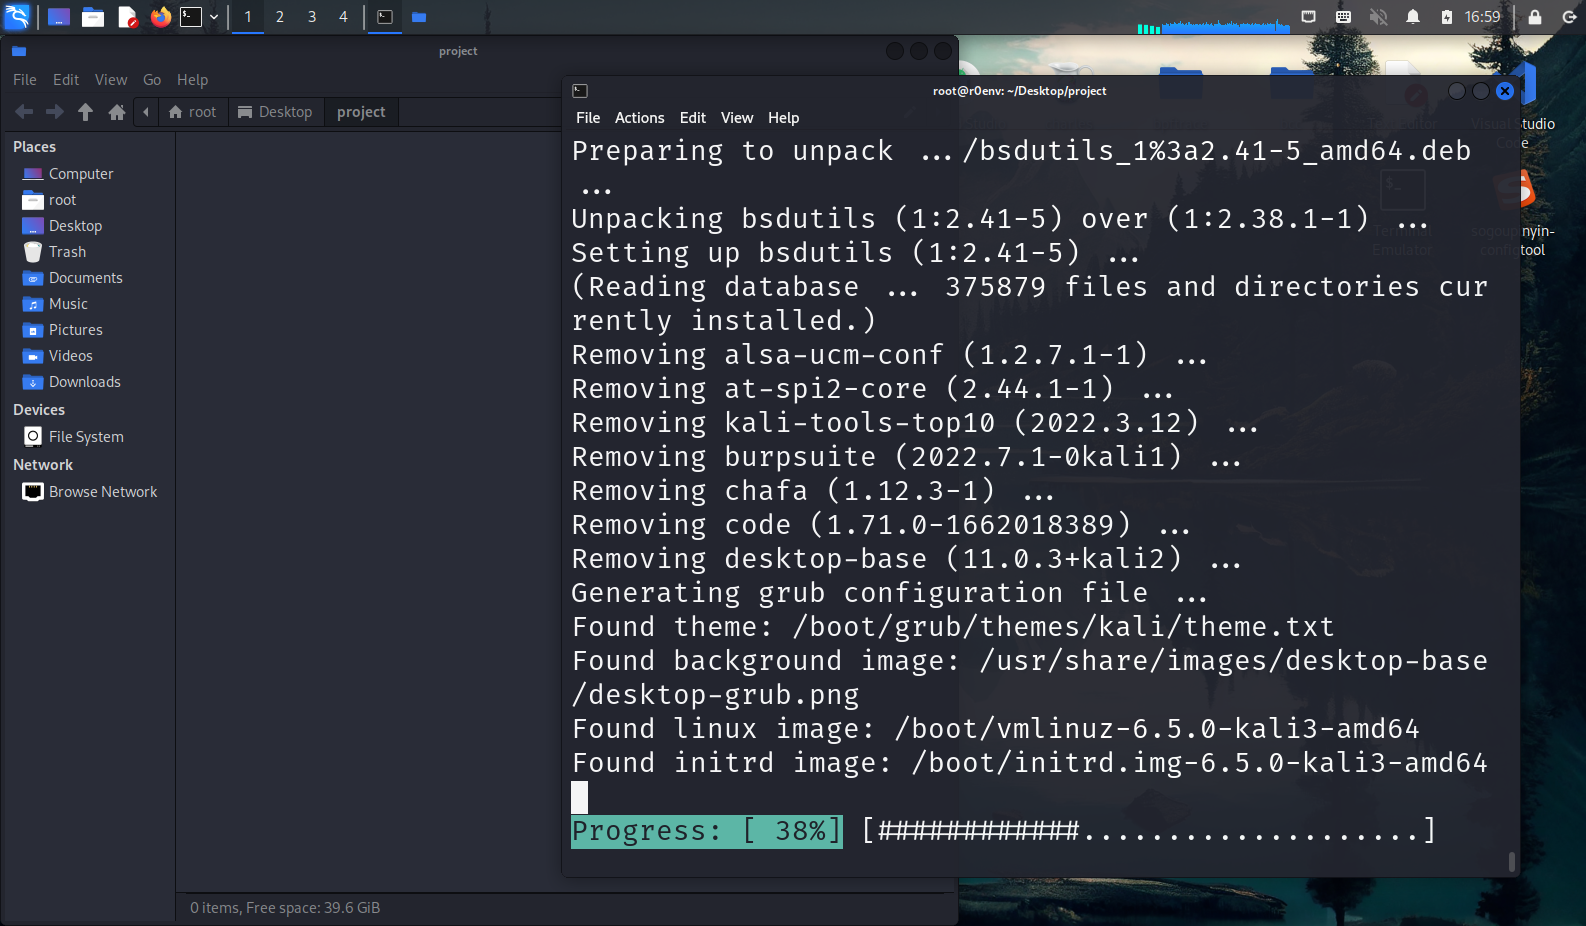The width and height of the screenshot is (1586, 926).
Task: Open the log out power icon
Action: [x=1569, y=17]
